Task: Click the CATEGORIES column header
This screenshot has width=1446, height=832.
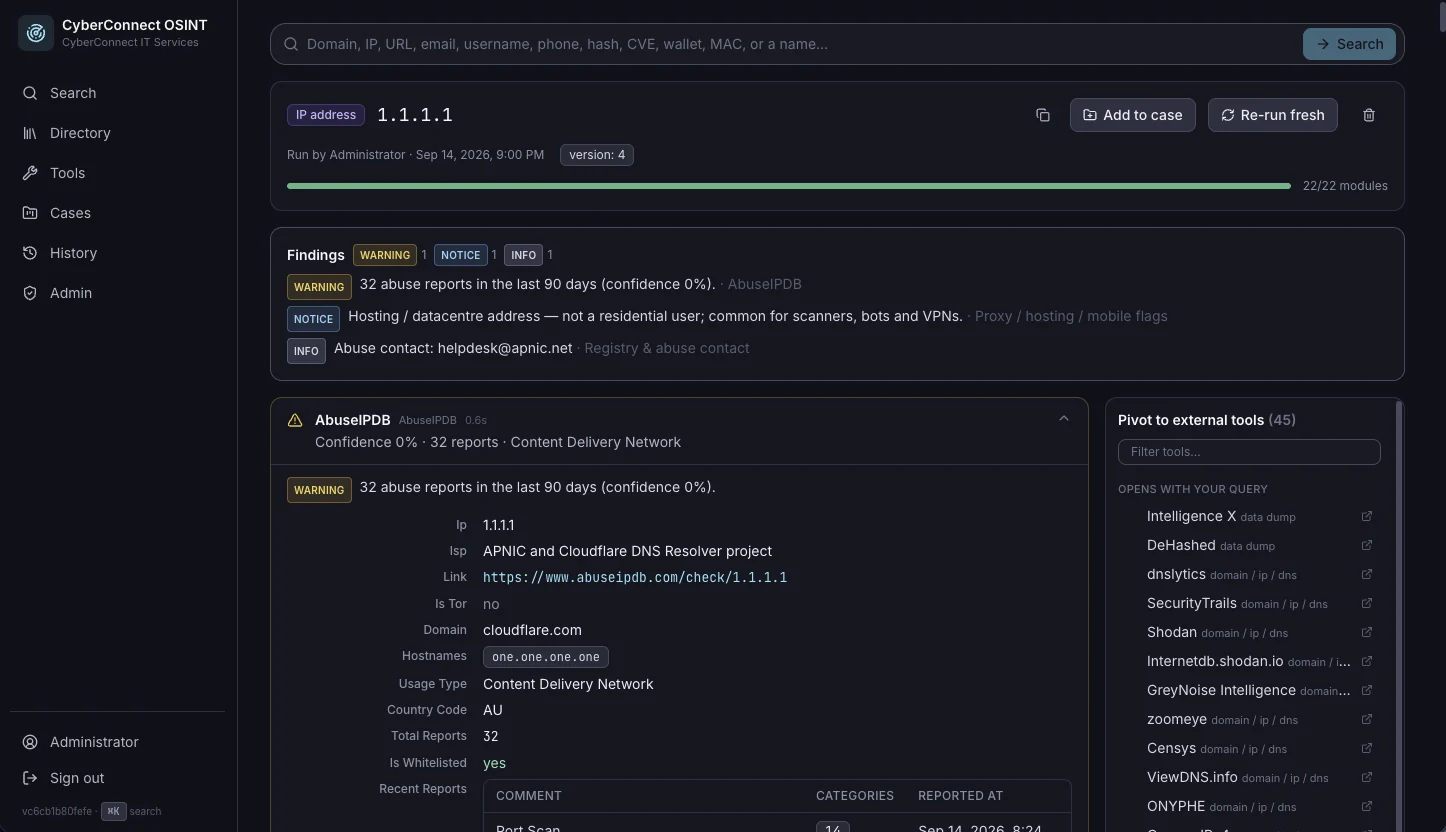Action: [x=855, y=796]
